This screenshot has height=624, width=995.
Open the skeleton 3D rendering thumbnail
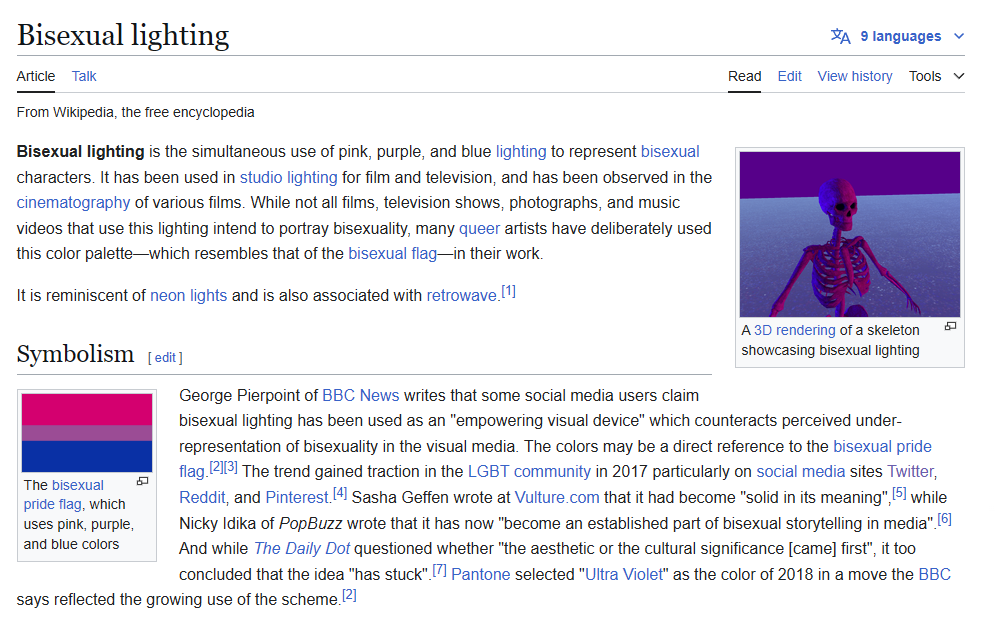[850, 234]
